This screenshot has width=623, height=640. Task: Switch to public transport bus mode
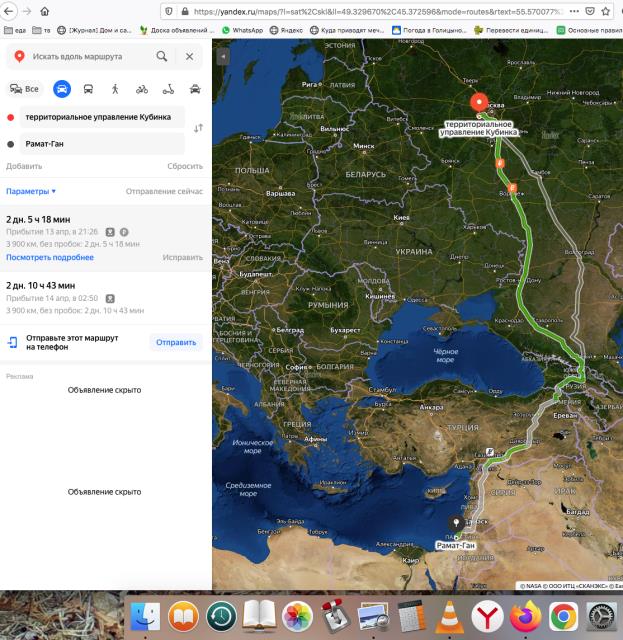click(x=89, y=89)
